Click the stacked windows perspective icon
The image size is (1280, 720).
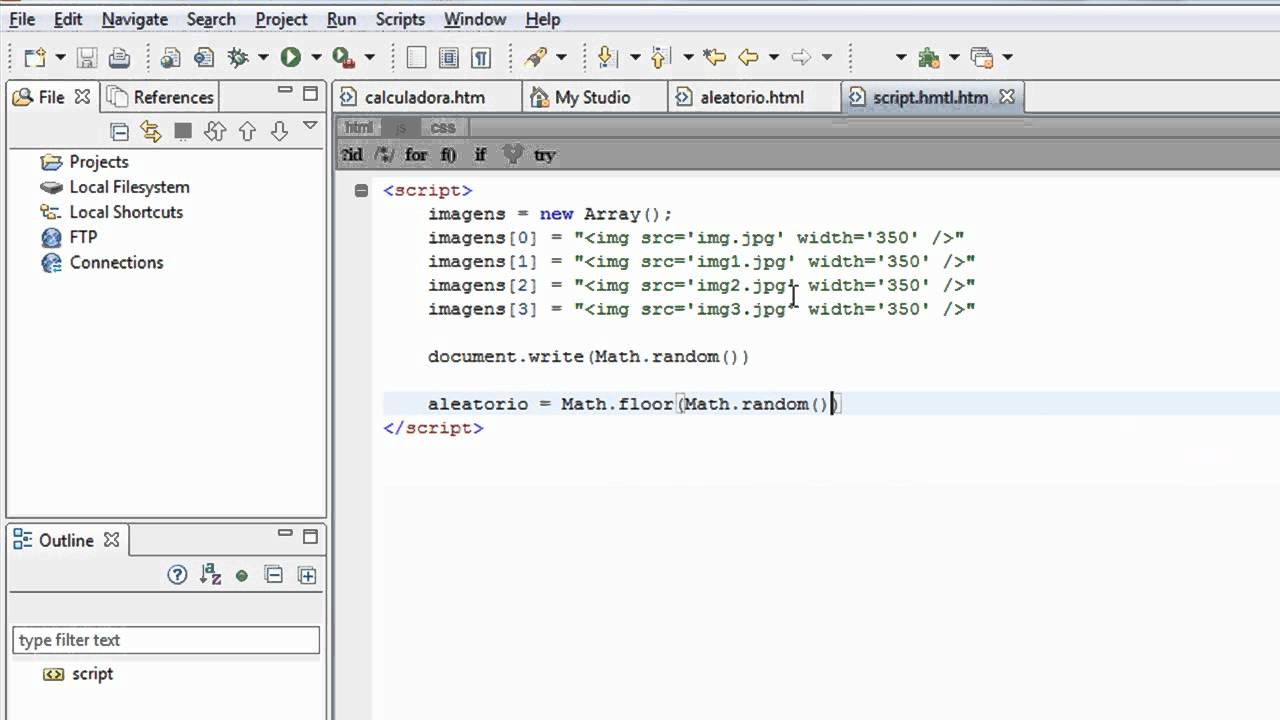(x=982, y=57)
